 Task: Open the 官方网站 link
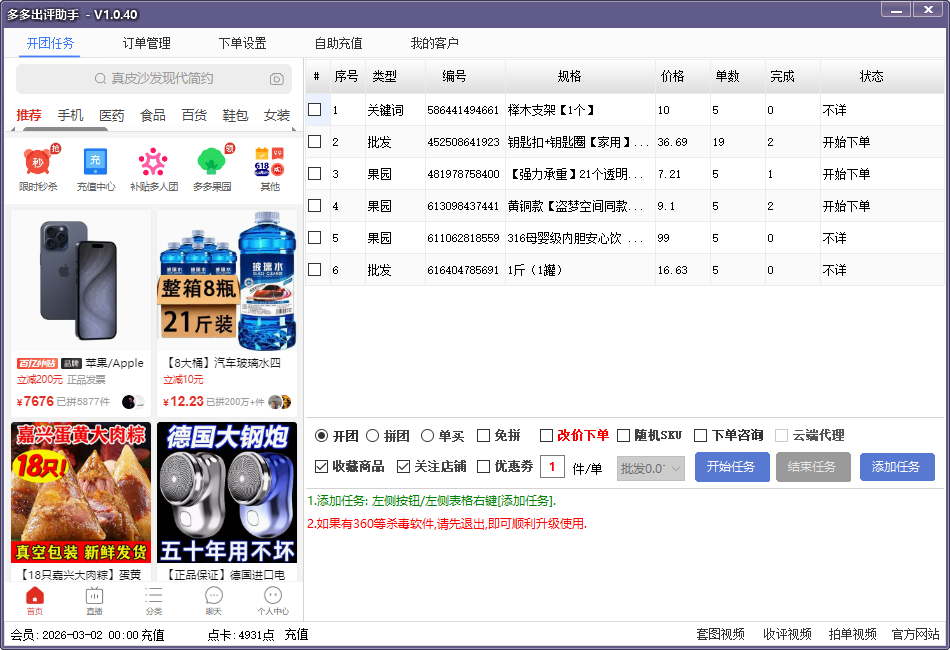tap(915, 634)
